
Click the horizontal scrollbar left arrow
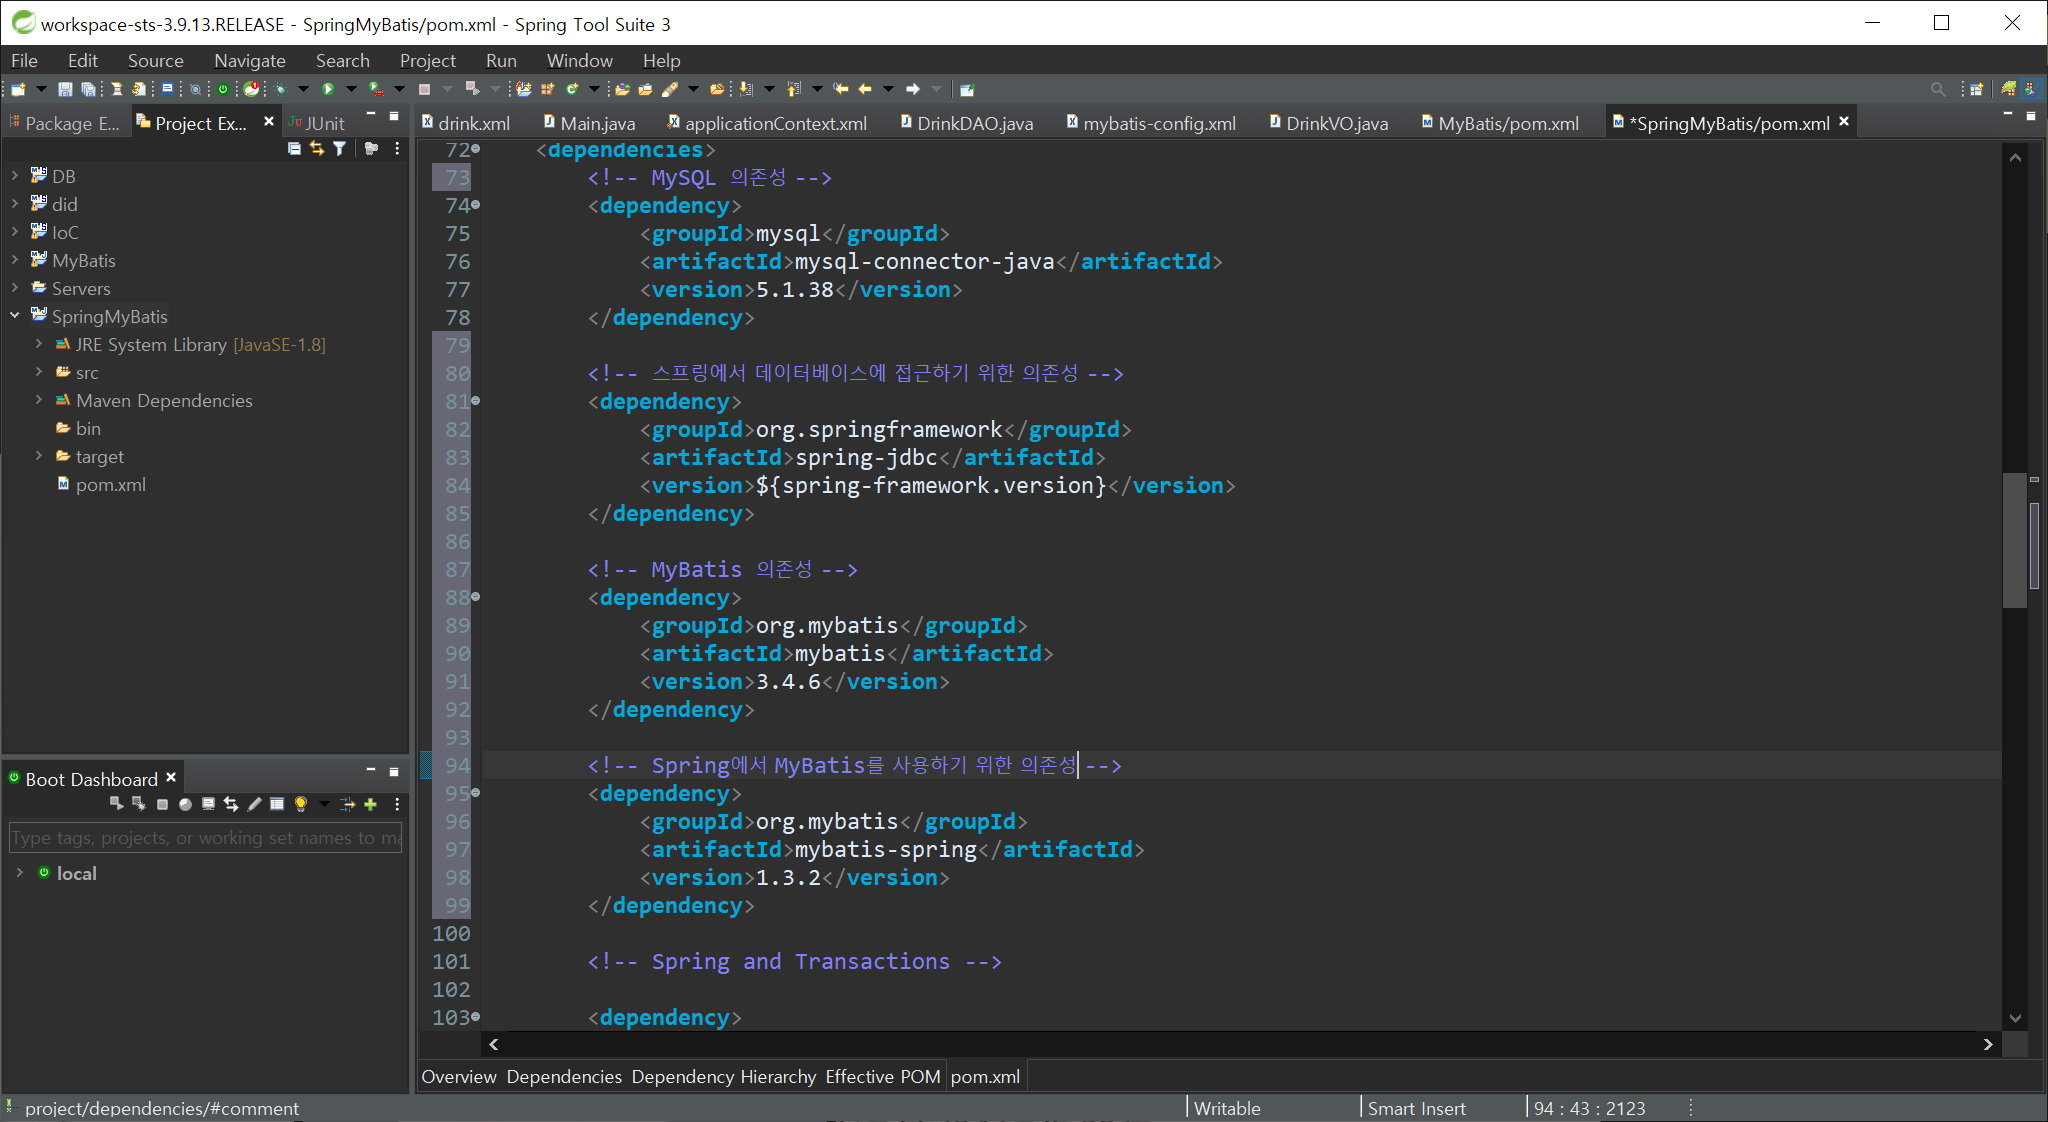pos(493,1044)
